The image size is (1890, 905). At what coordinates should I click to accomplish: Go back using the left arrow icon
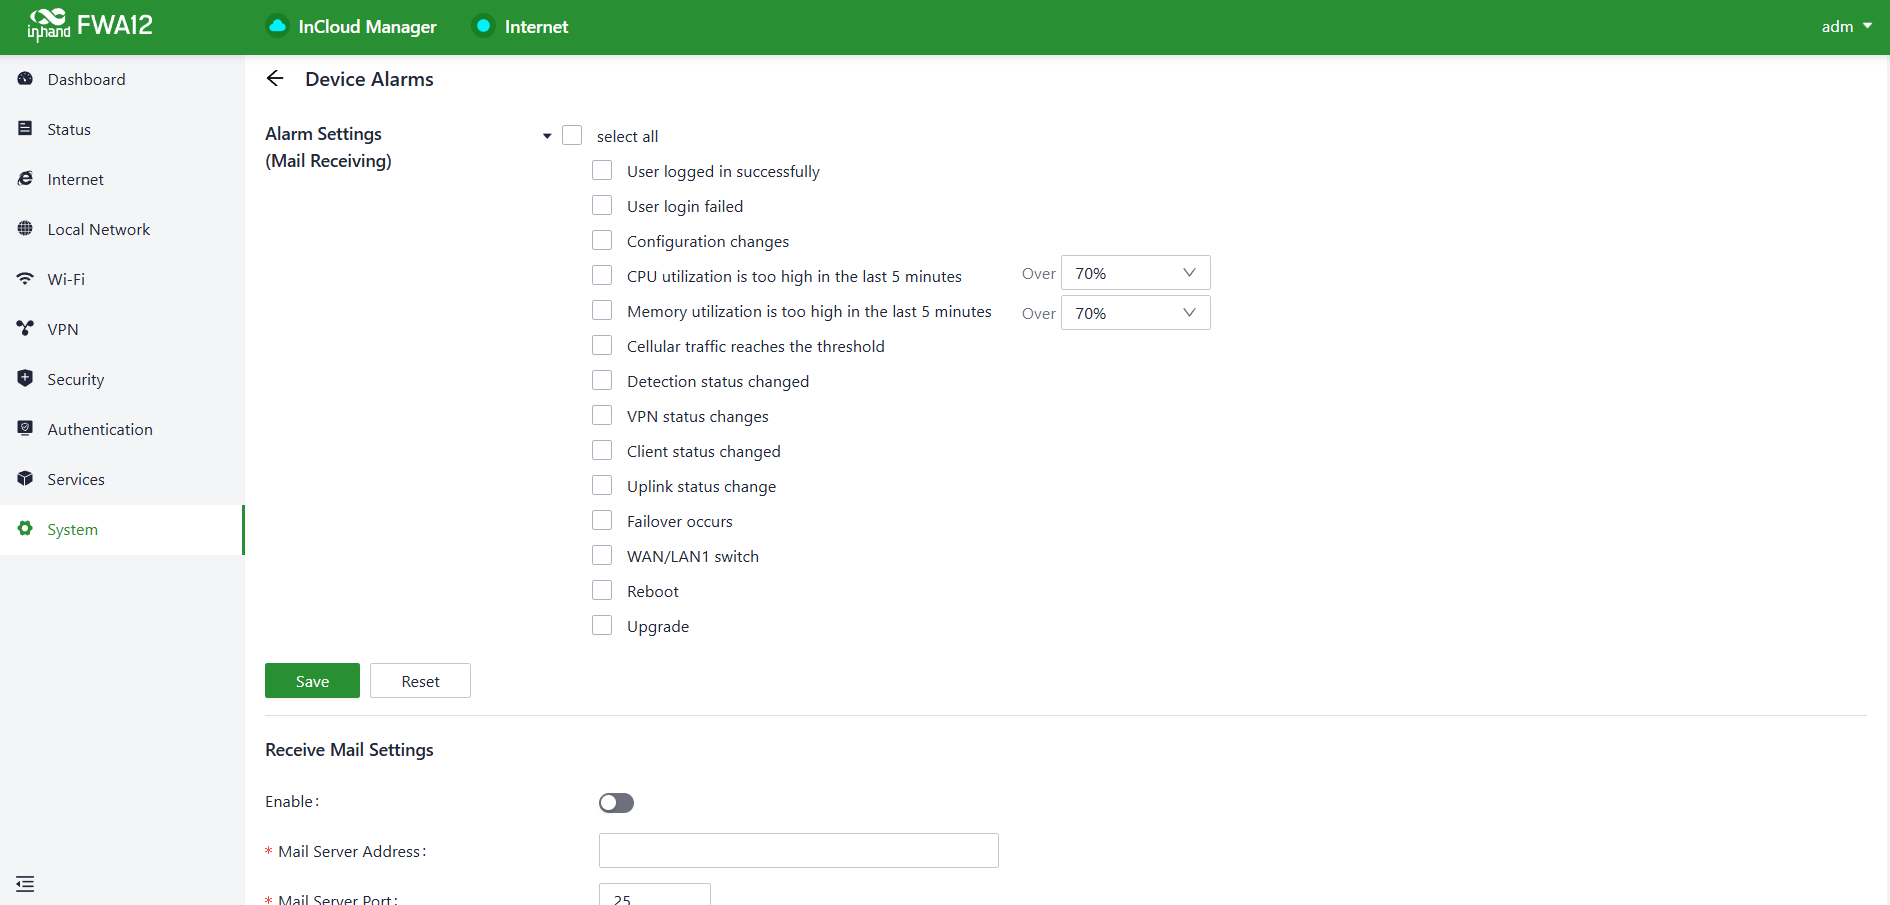pyautogui.click(x=275, y=79)
